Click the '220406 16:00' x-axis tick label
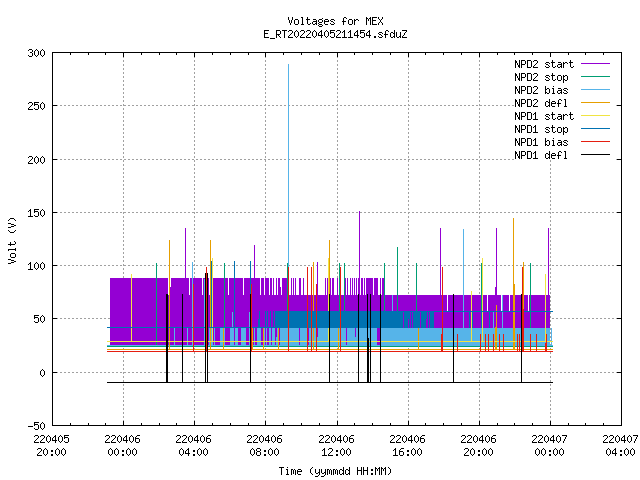 [407, 446]
